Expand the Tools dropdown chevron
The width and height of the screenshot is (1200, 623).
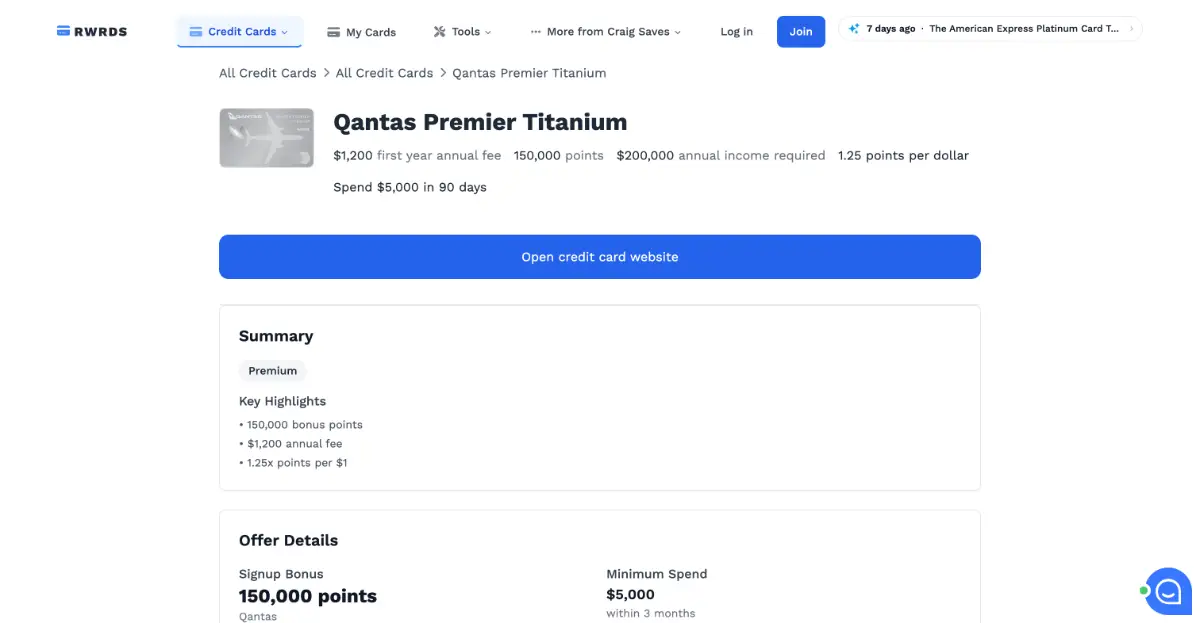[488, 32]
